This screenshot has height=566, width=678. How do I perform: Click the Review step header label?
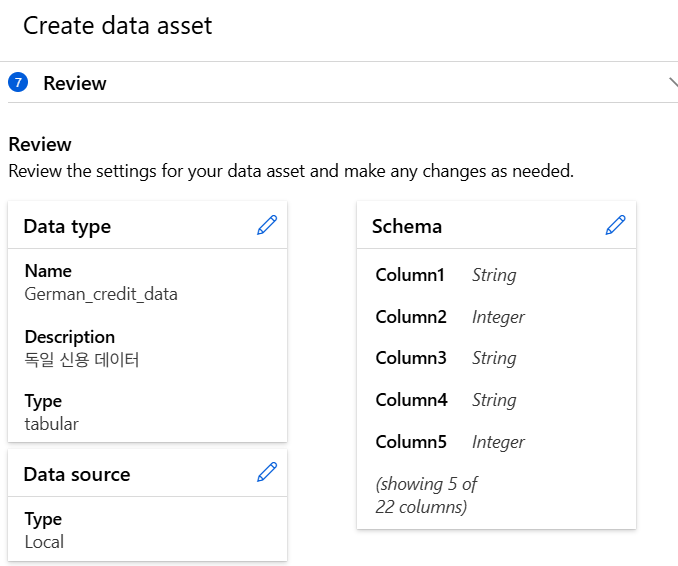click(x=75, y=83)
